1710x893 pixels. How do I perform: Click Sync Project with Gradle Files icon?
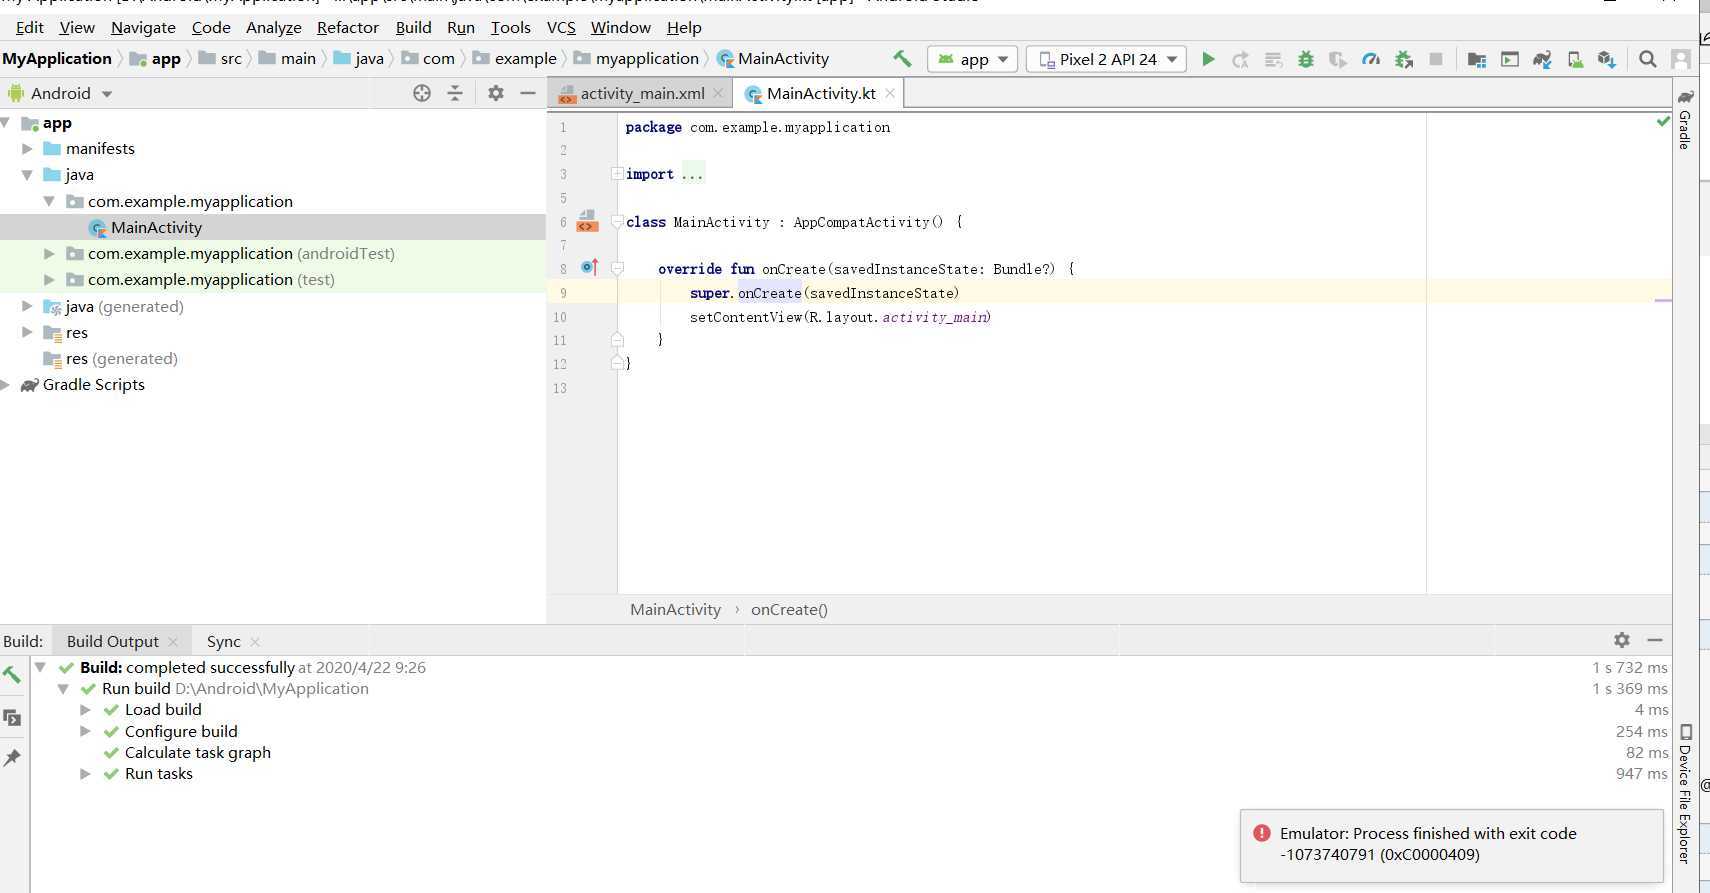tap(1542, 59)
